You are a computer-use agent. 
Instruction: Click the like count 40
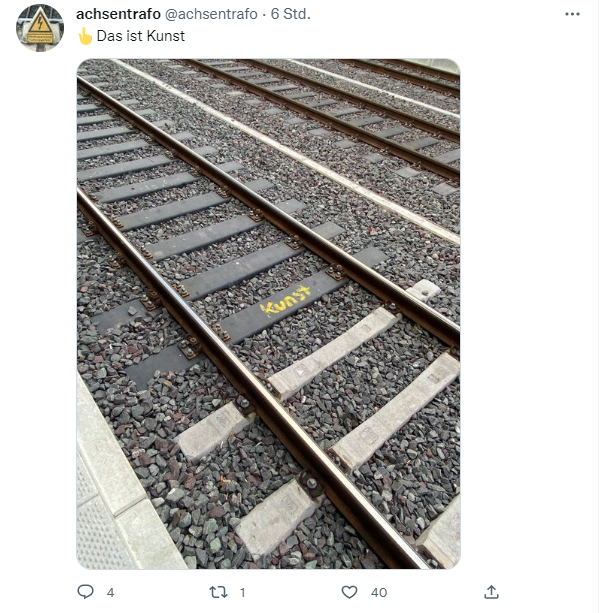(x=379, y=593)
